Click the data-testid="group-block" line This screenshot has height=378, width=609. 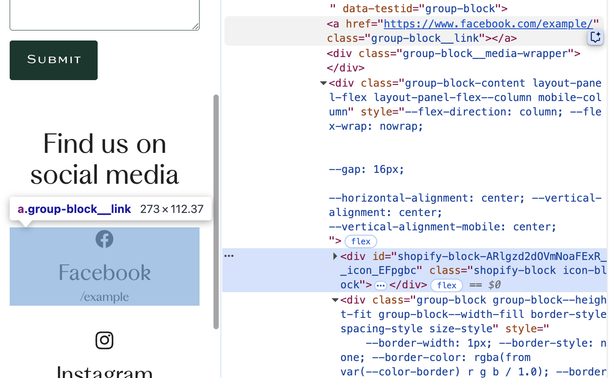tap(419, 9)
